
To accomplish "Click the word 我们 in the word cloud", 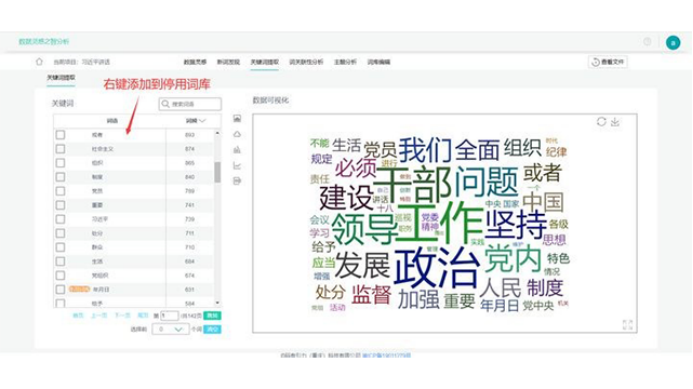I will click(x=425, y=151).
